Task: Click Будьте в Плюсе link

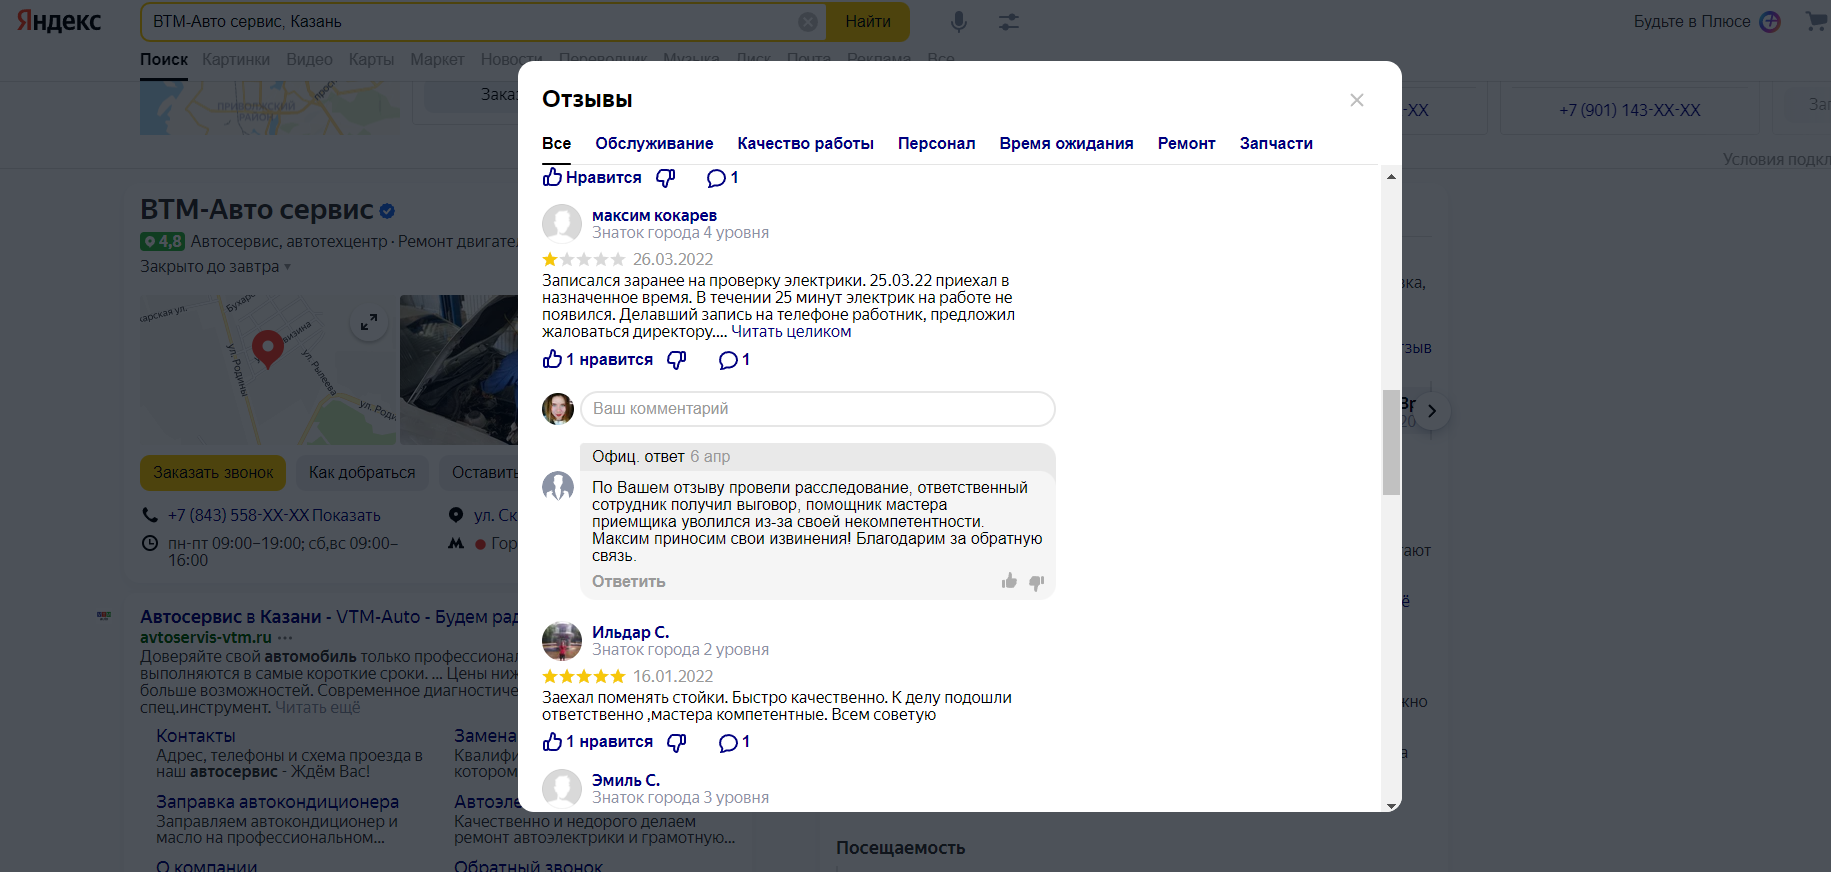Action: (x=1692, y=21)
